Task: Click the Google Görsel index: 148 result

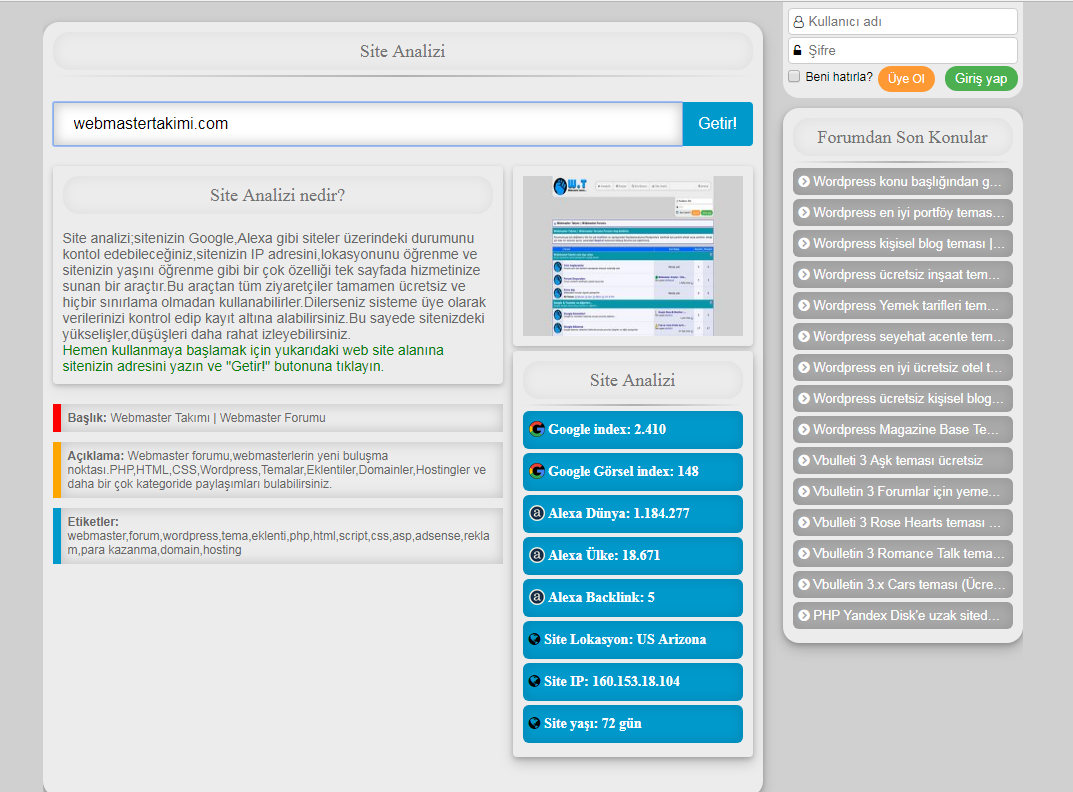Action: coord(633,472)
